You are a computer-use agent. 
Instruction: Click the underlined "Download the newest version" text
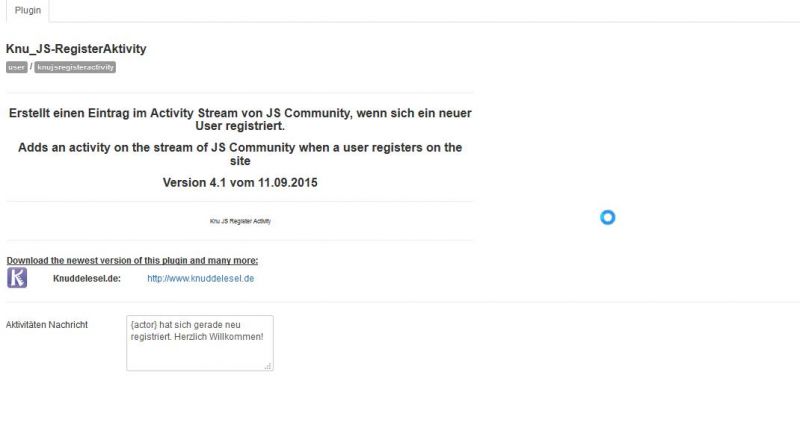pos(132,260)
